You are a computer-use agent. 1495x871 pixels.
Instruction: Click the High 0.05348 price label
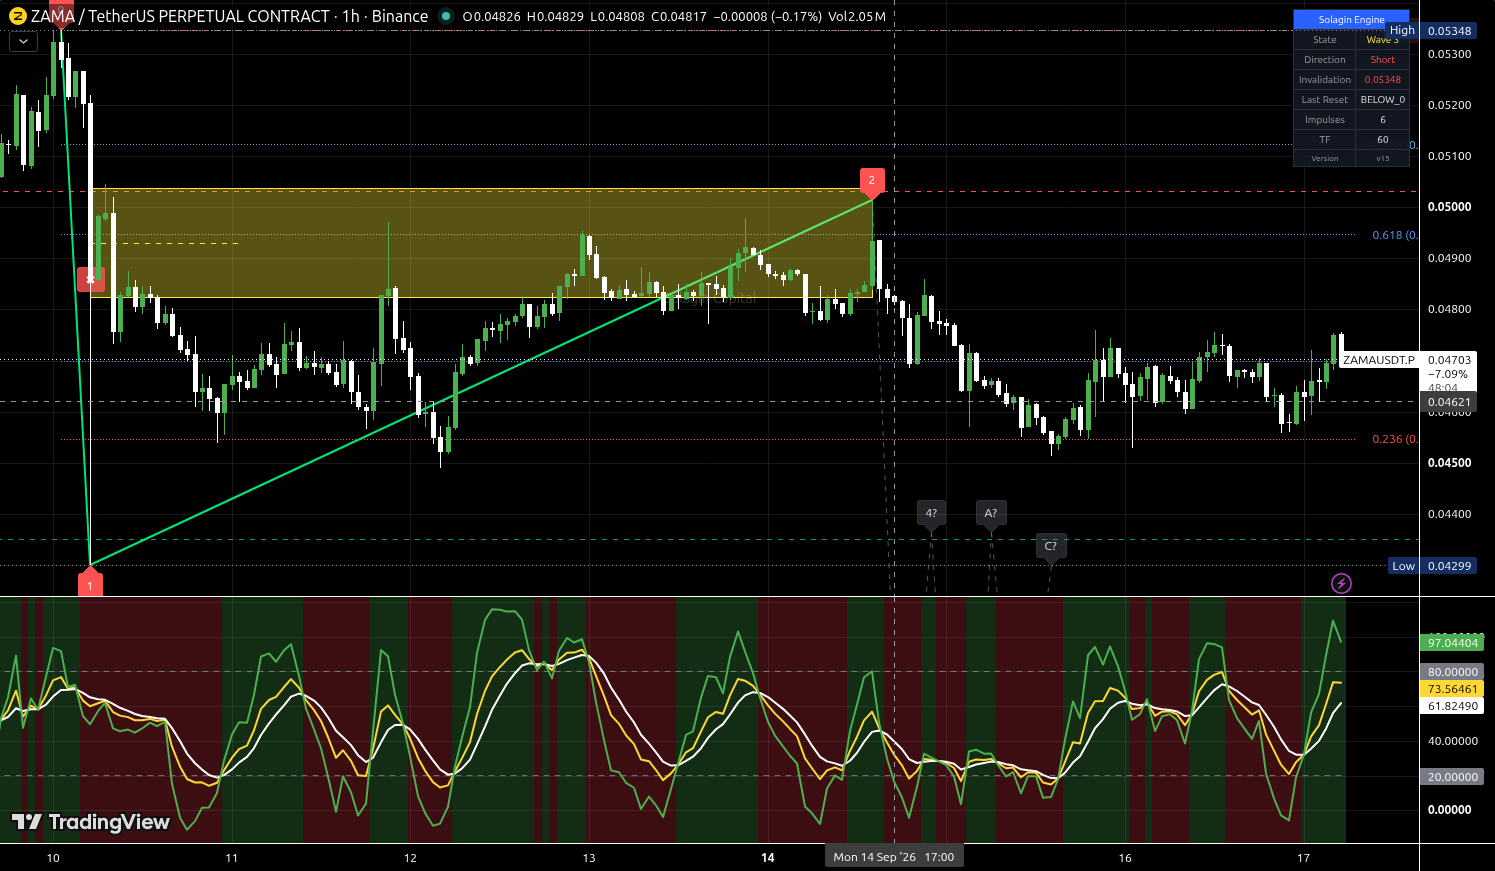(1431, 31)
